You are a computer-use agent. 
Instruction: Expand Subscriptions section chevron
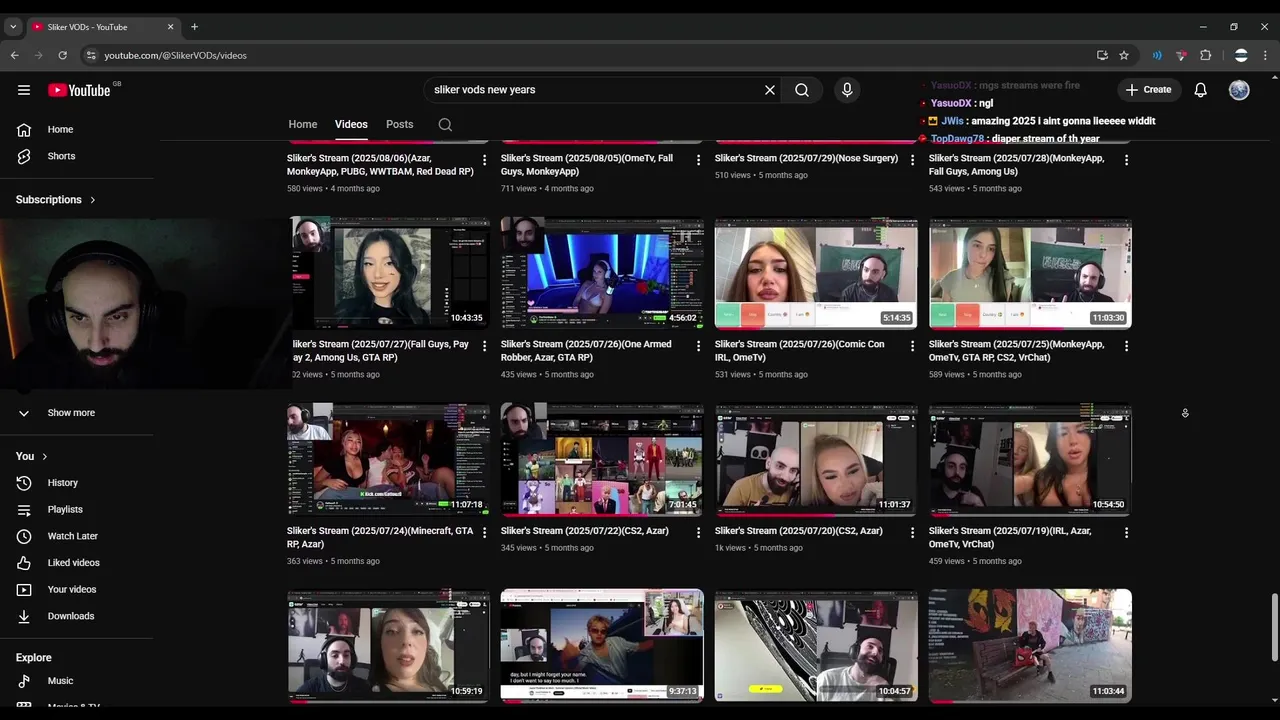(x=93, y=200)
